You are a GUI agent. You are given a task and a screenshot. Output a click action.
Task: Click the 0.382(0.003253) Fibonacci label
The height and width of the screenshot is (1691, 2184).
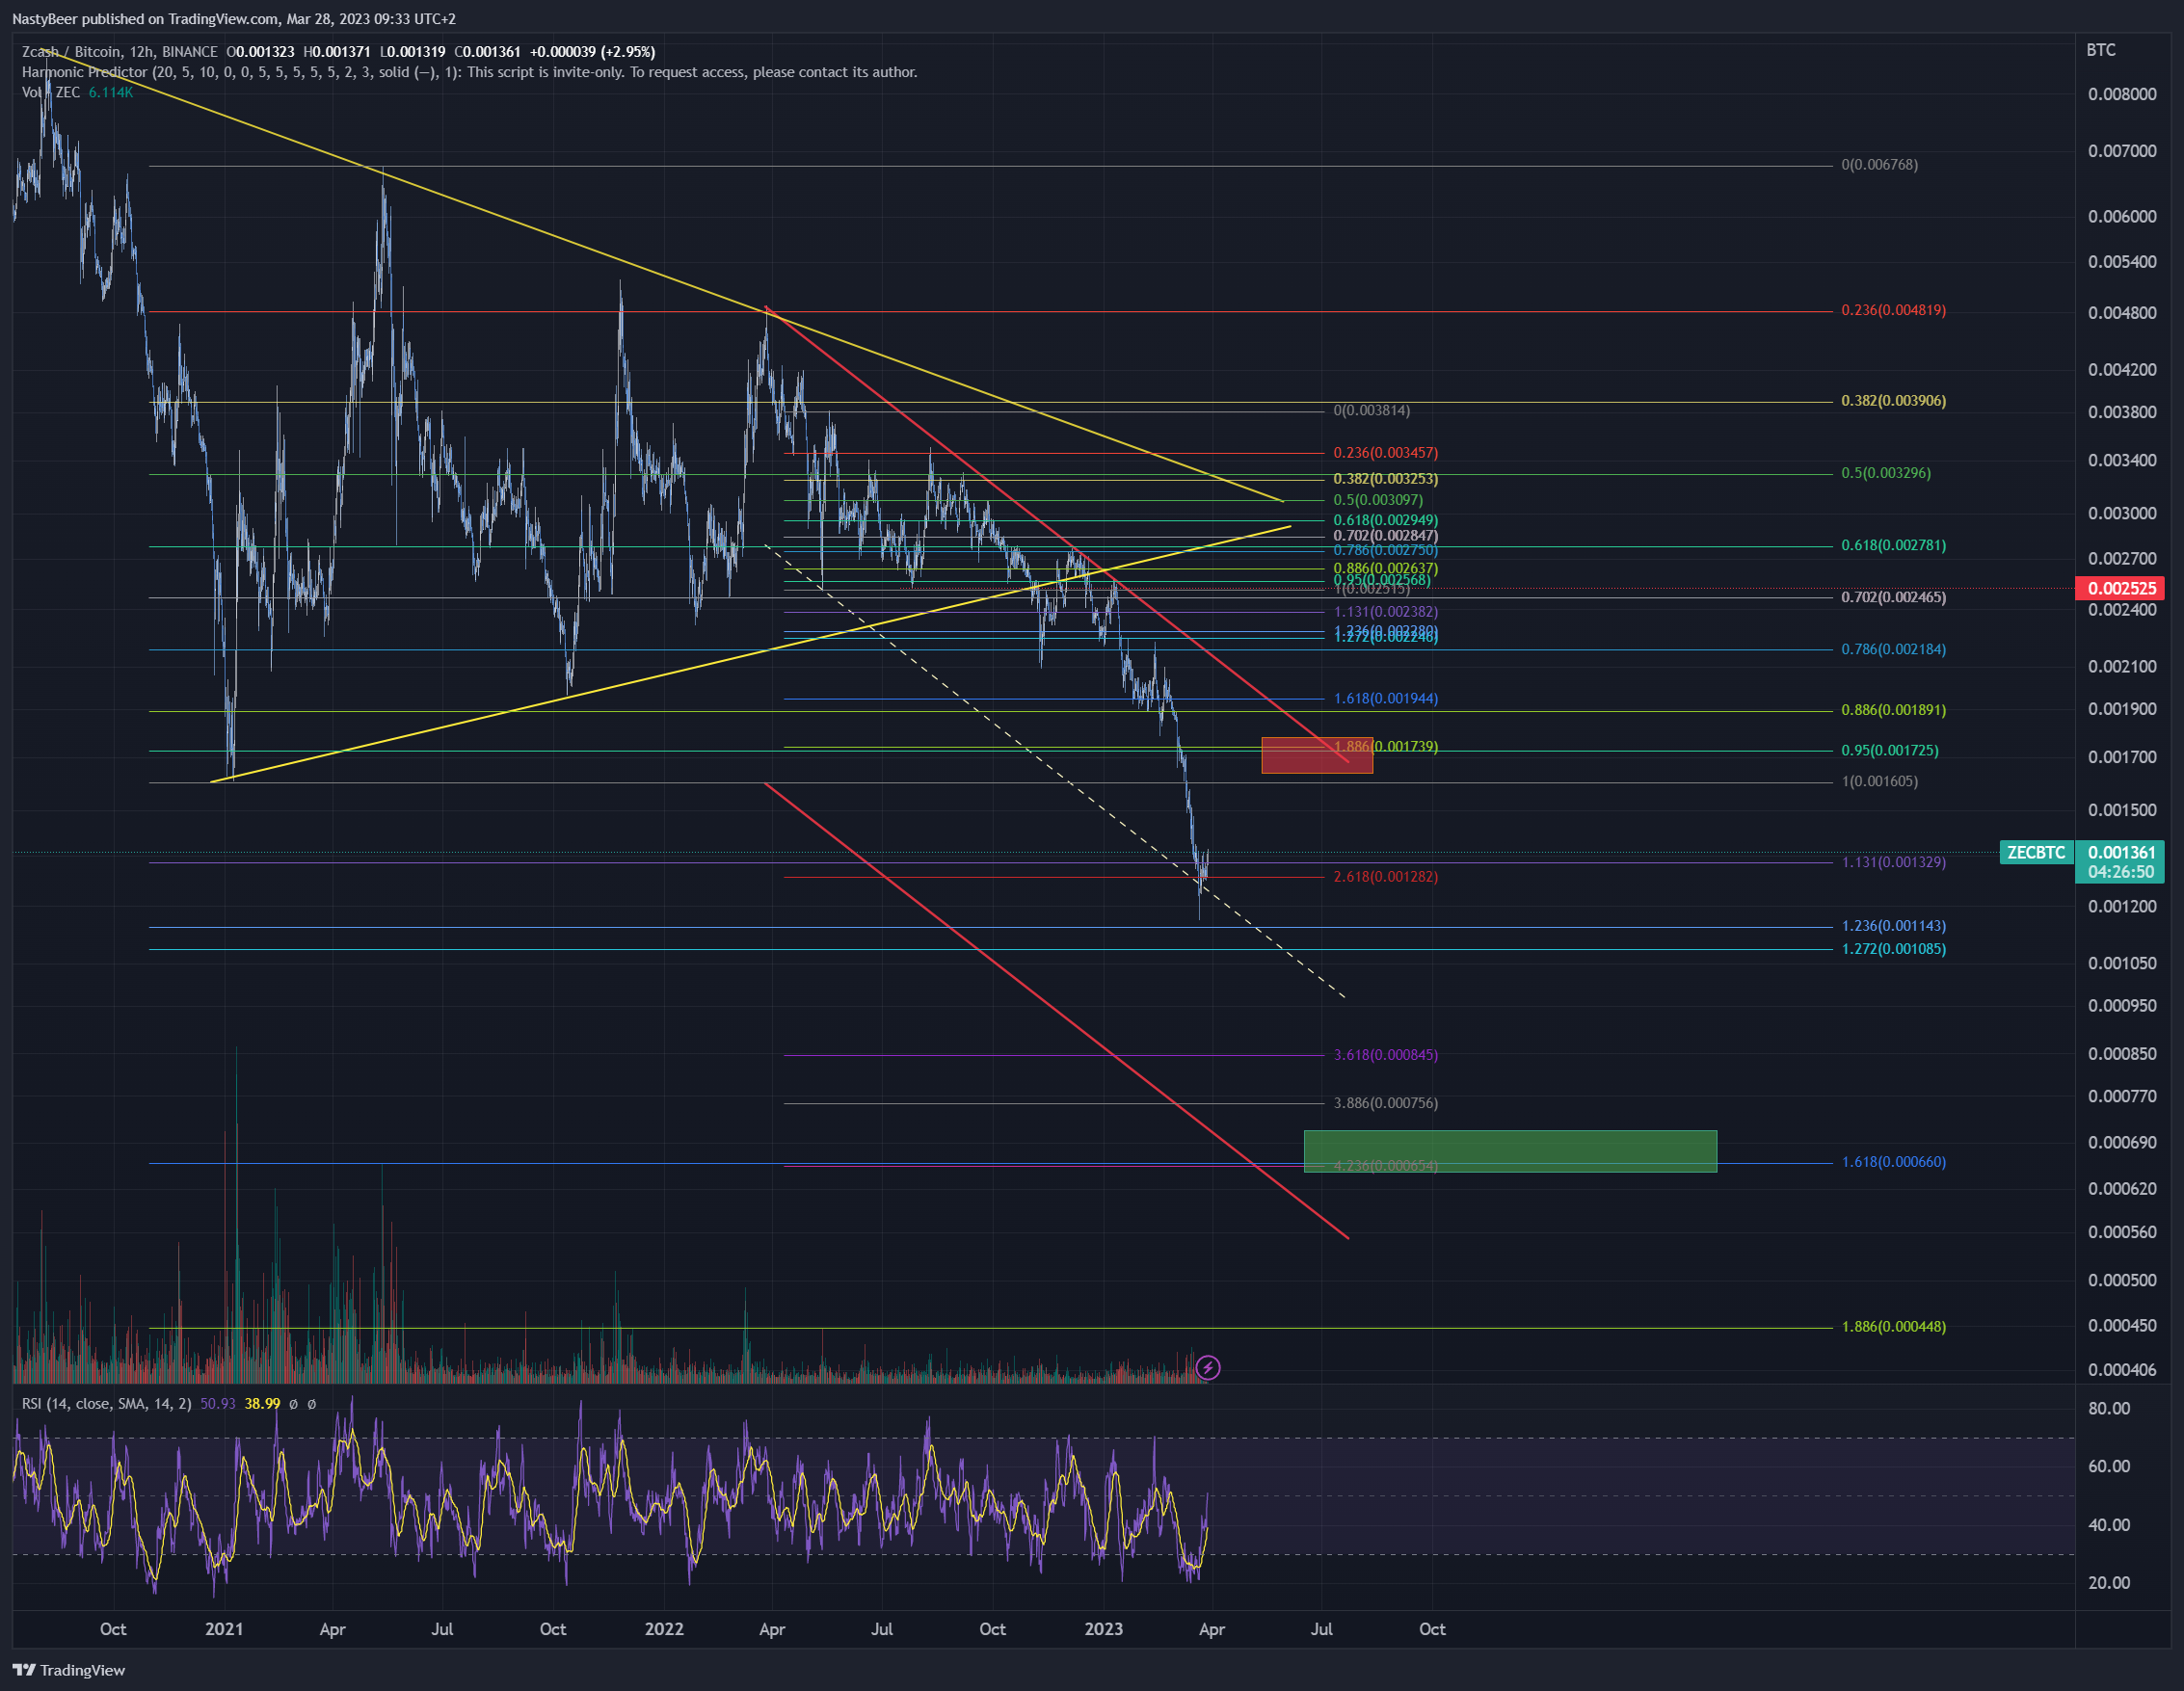coord(1385,479)
